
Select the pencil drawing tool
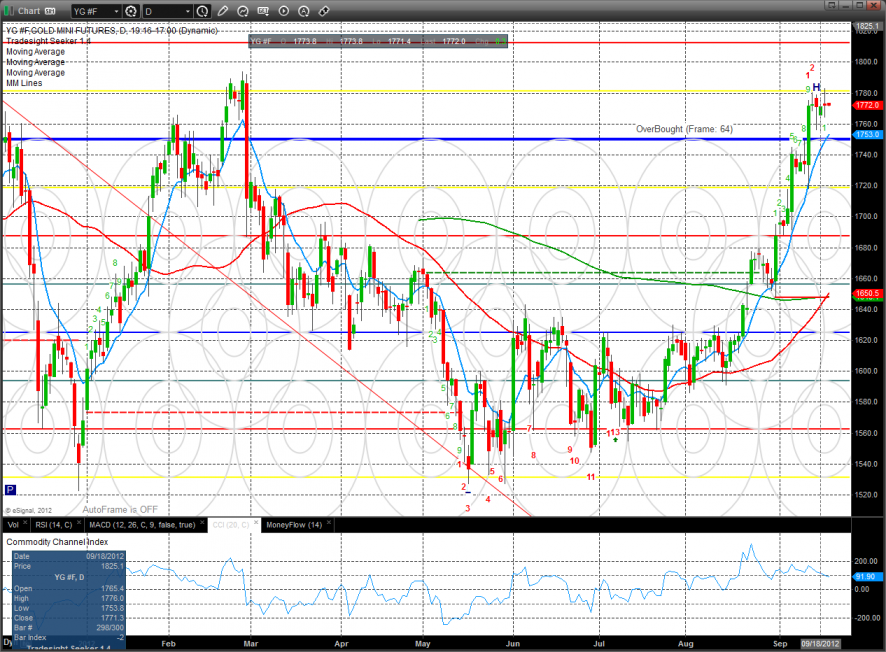point(223,11)
